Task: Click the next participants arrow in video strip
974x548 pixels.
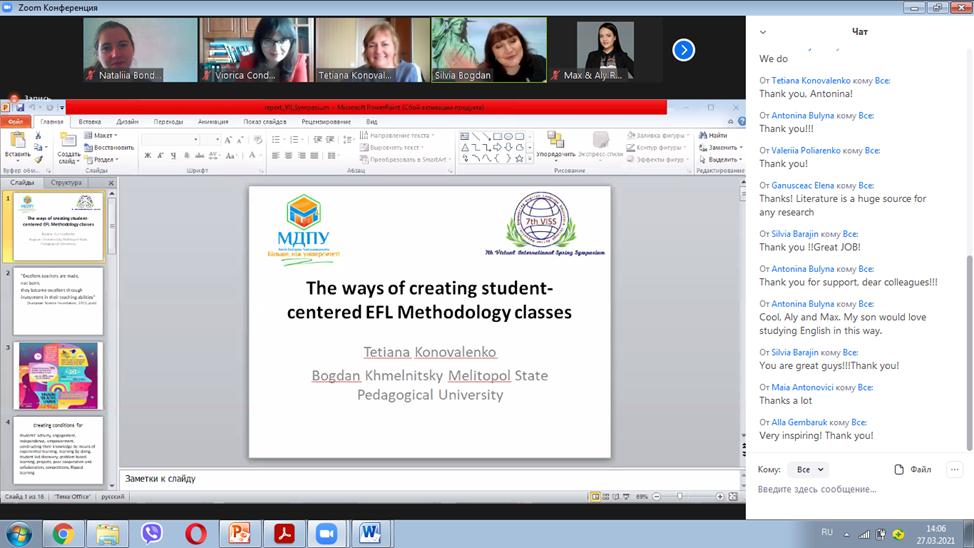Action: [x=683, y=50]
